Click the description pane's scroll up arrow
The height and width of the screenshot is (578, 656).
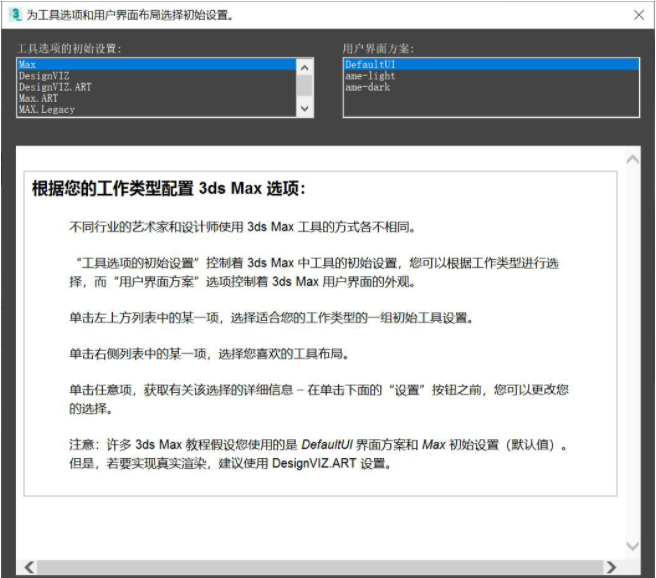(631, 159)
